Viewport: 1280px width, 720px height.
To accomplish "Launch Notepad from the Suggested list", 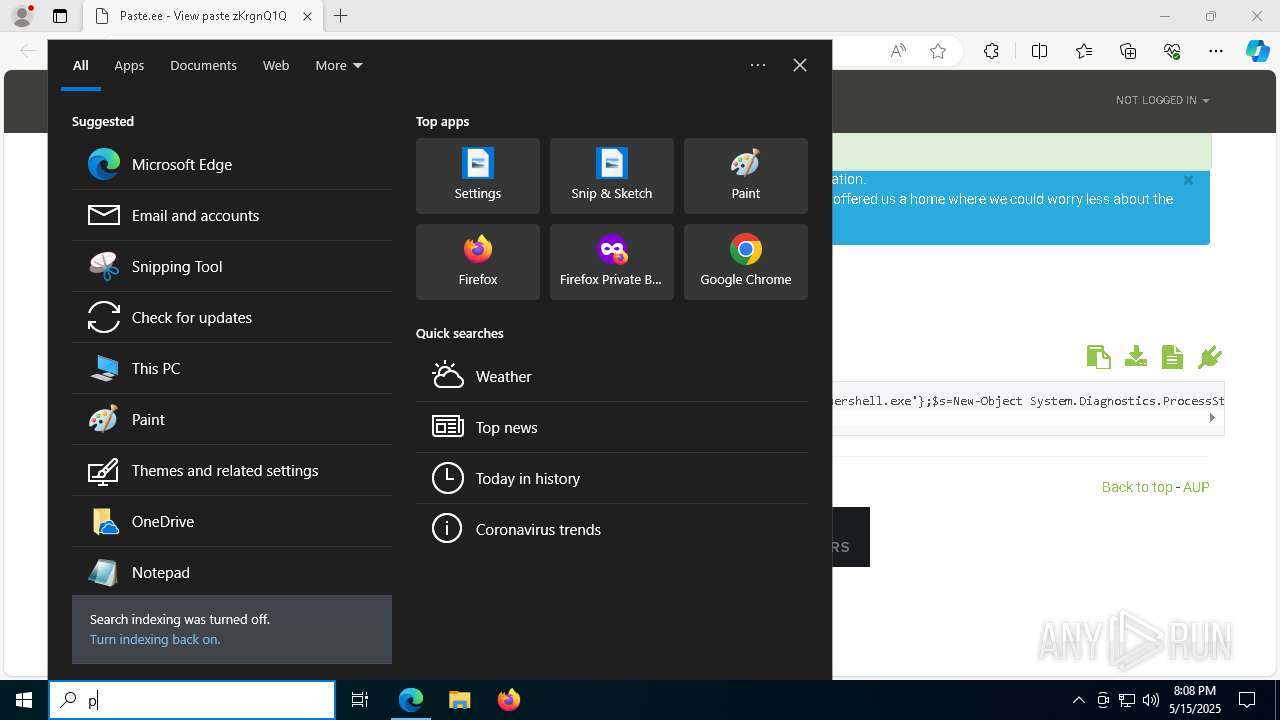I will (232, 572).
